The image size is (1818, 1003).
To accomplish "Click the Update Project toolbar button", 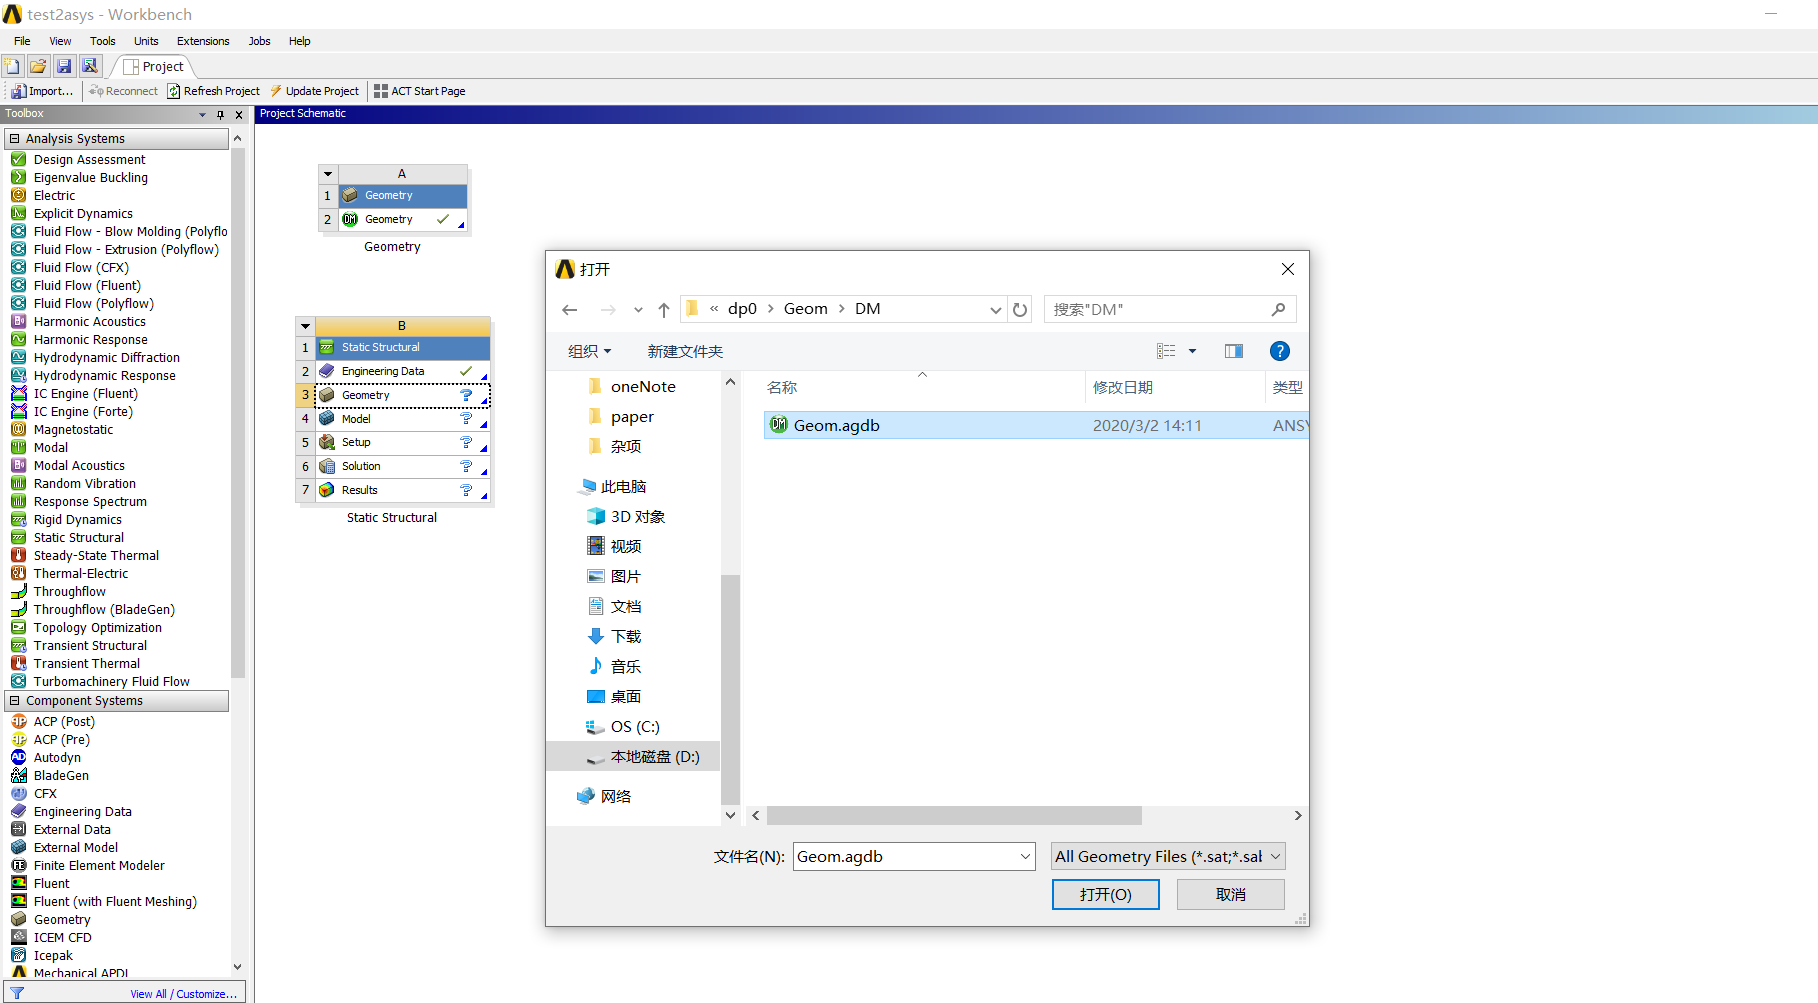I will (x=314, y=91).
